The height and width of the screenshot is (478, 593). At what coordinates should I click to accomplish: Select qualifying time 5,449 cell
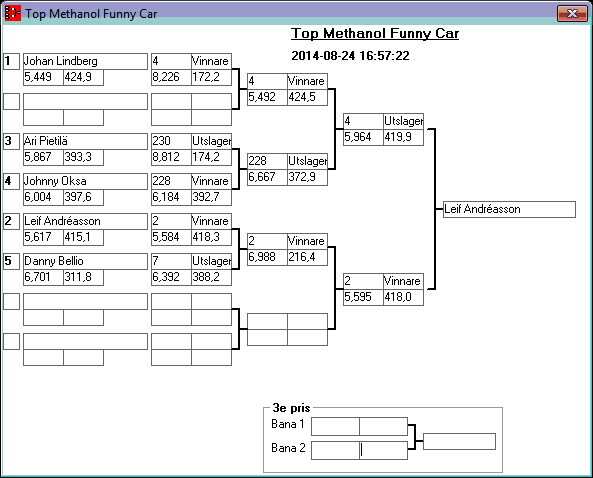(43, 77)
